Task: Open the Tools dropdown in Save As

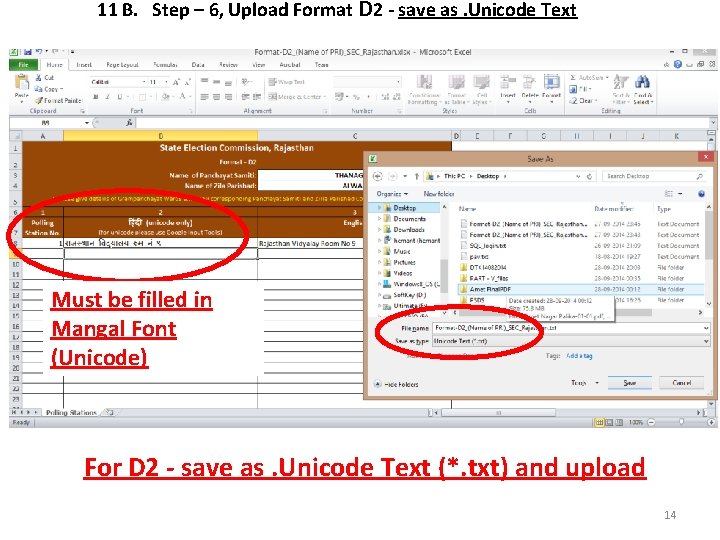Action: (x=585, y=382)
